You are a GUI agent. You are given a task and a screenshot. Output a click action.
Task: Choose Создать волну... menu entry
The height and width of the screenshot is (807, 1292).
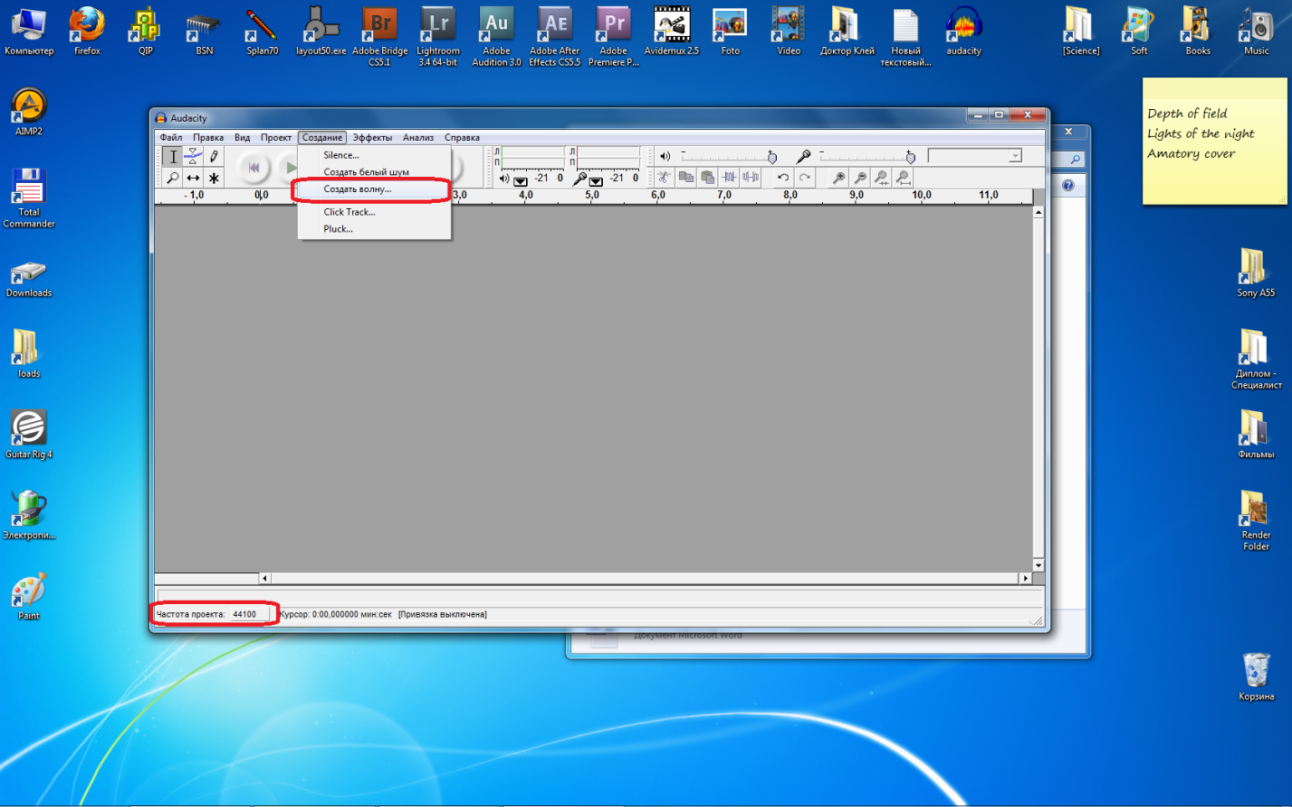[x=374, y=188]
